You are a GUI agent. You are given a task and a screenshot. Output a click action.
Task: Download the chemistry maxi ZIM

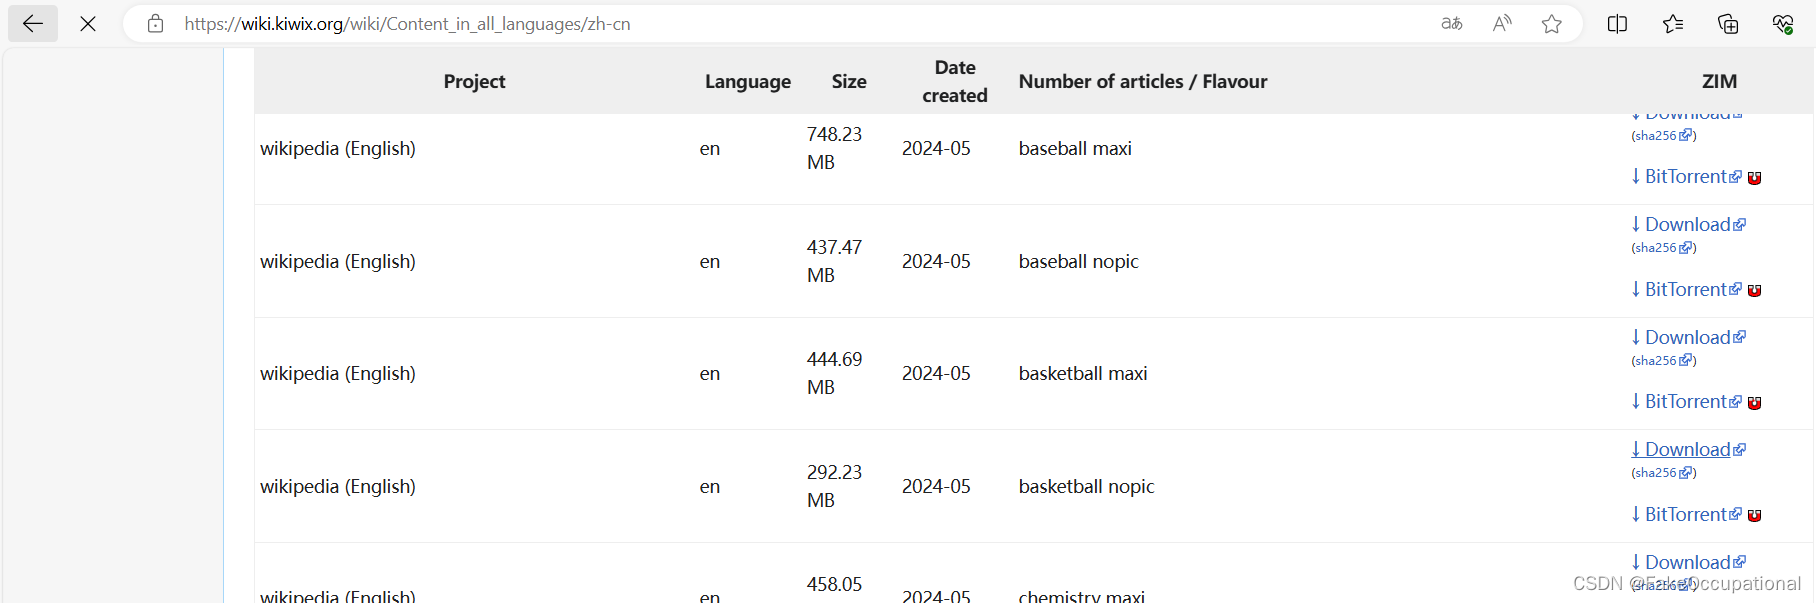[1688, 562]
